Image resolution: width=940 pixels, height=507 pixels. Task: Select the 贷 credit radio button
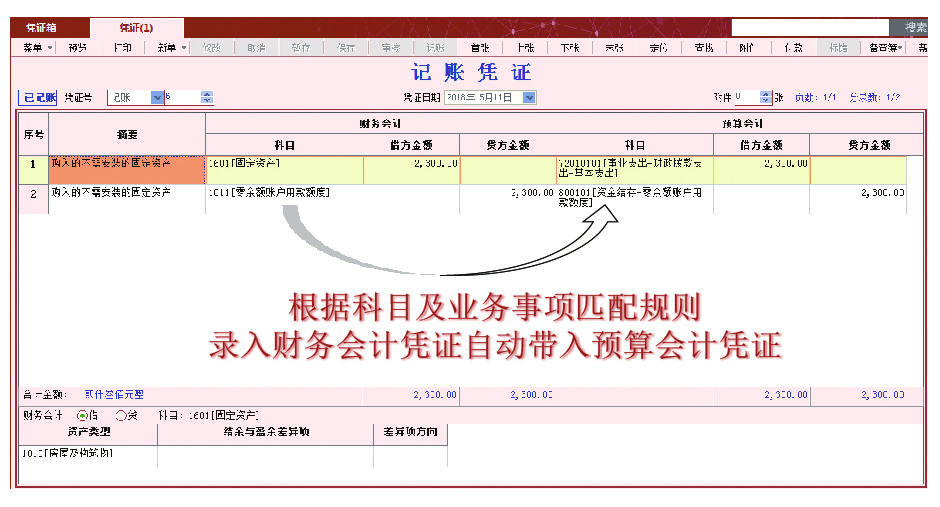(x=122, y=414)
